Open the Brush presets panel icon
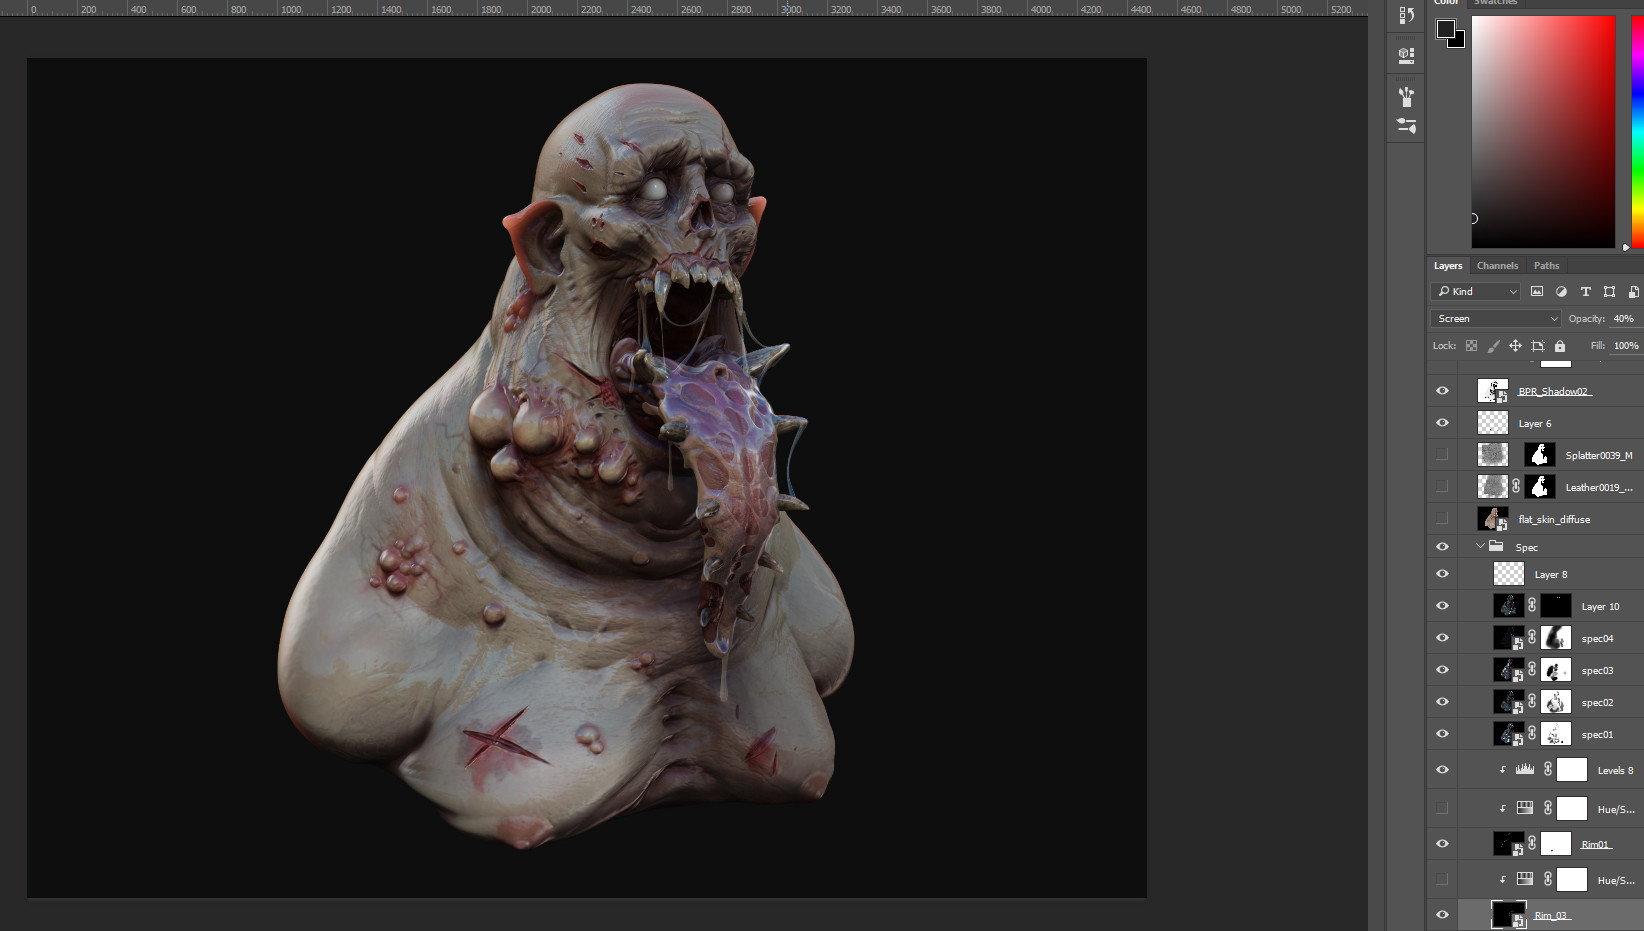Image resolution: width=1644 pixels, height=931 pixels. pos(1406,96)
